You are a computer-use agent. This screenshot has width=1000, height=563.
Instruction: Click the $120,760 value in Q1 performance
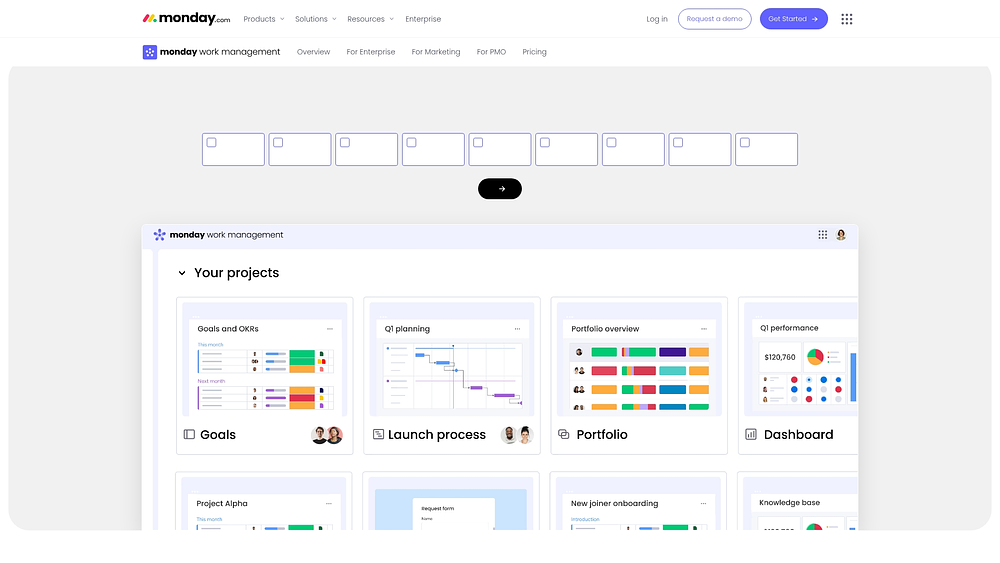tap(780, 357)
